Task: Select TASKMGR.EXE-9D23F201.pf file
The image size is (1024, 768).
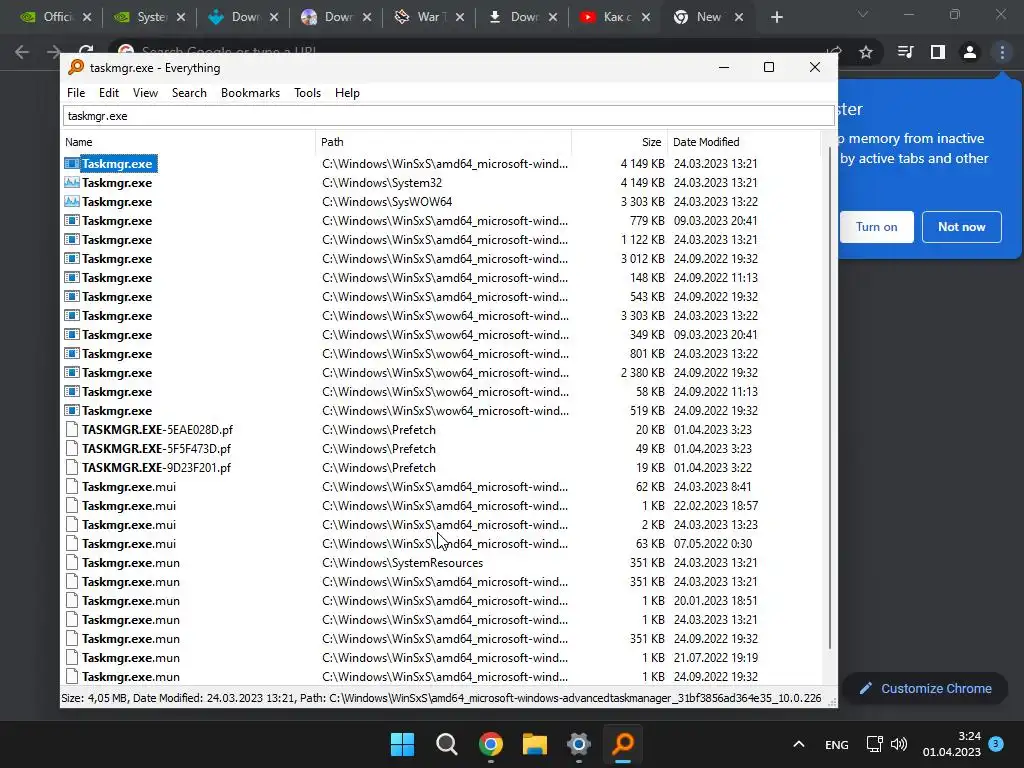Action: coord(441,468)
